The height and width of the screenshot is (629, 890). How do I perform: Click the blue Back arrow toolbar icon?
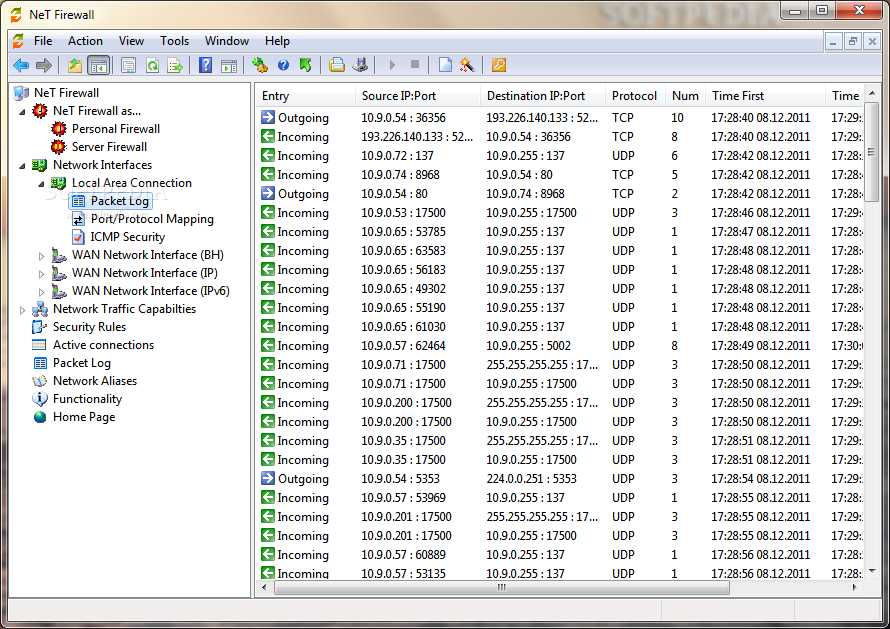21,65
